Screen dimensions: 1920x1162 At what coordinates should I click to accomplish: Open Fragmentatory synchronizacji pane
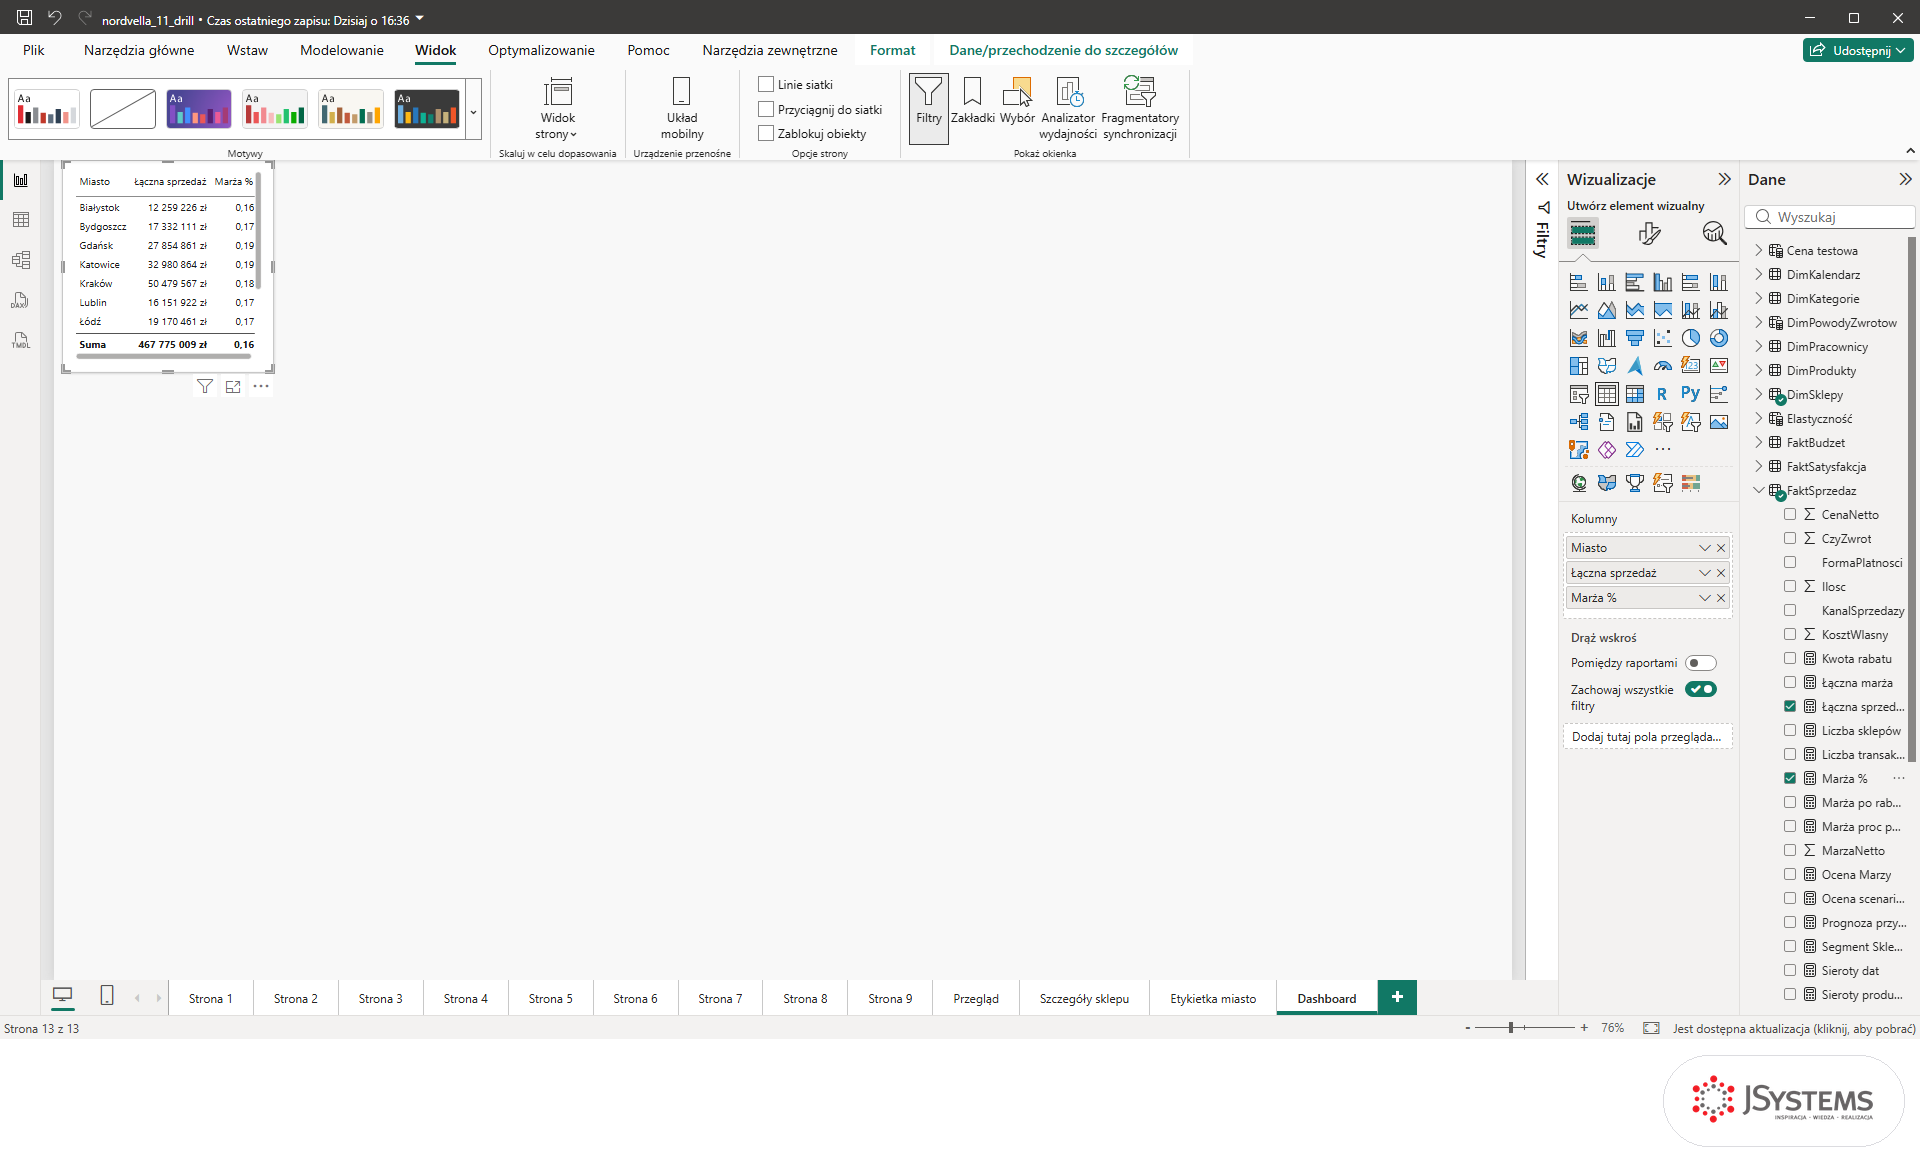tap(1140, 108)
